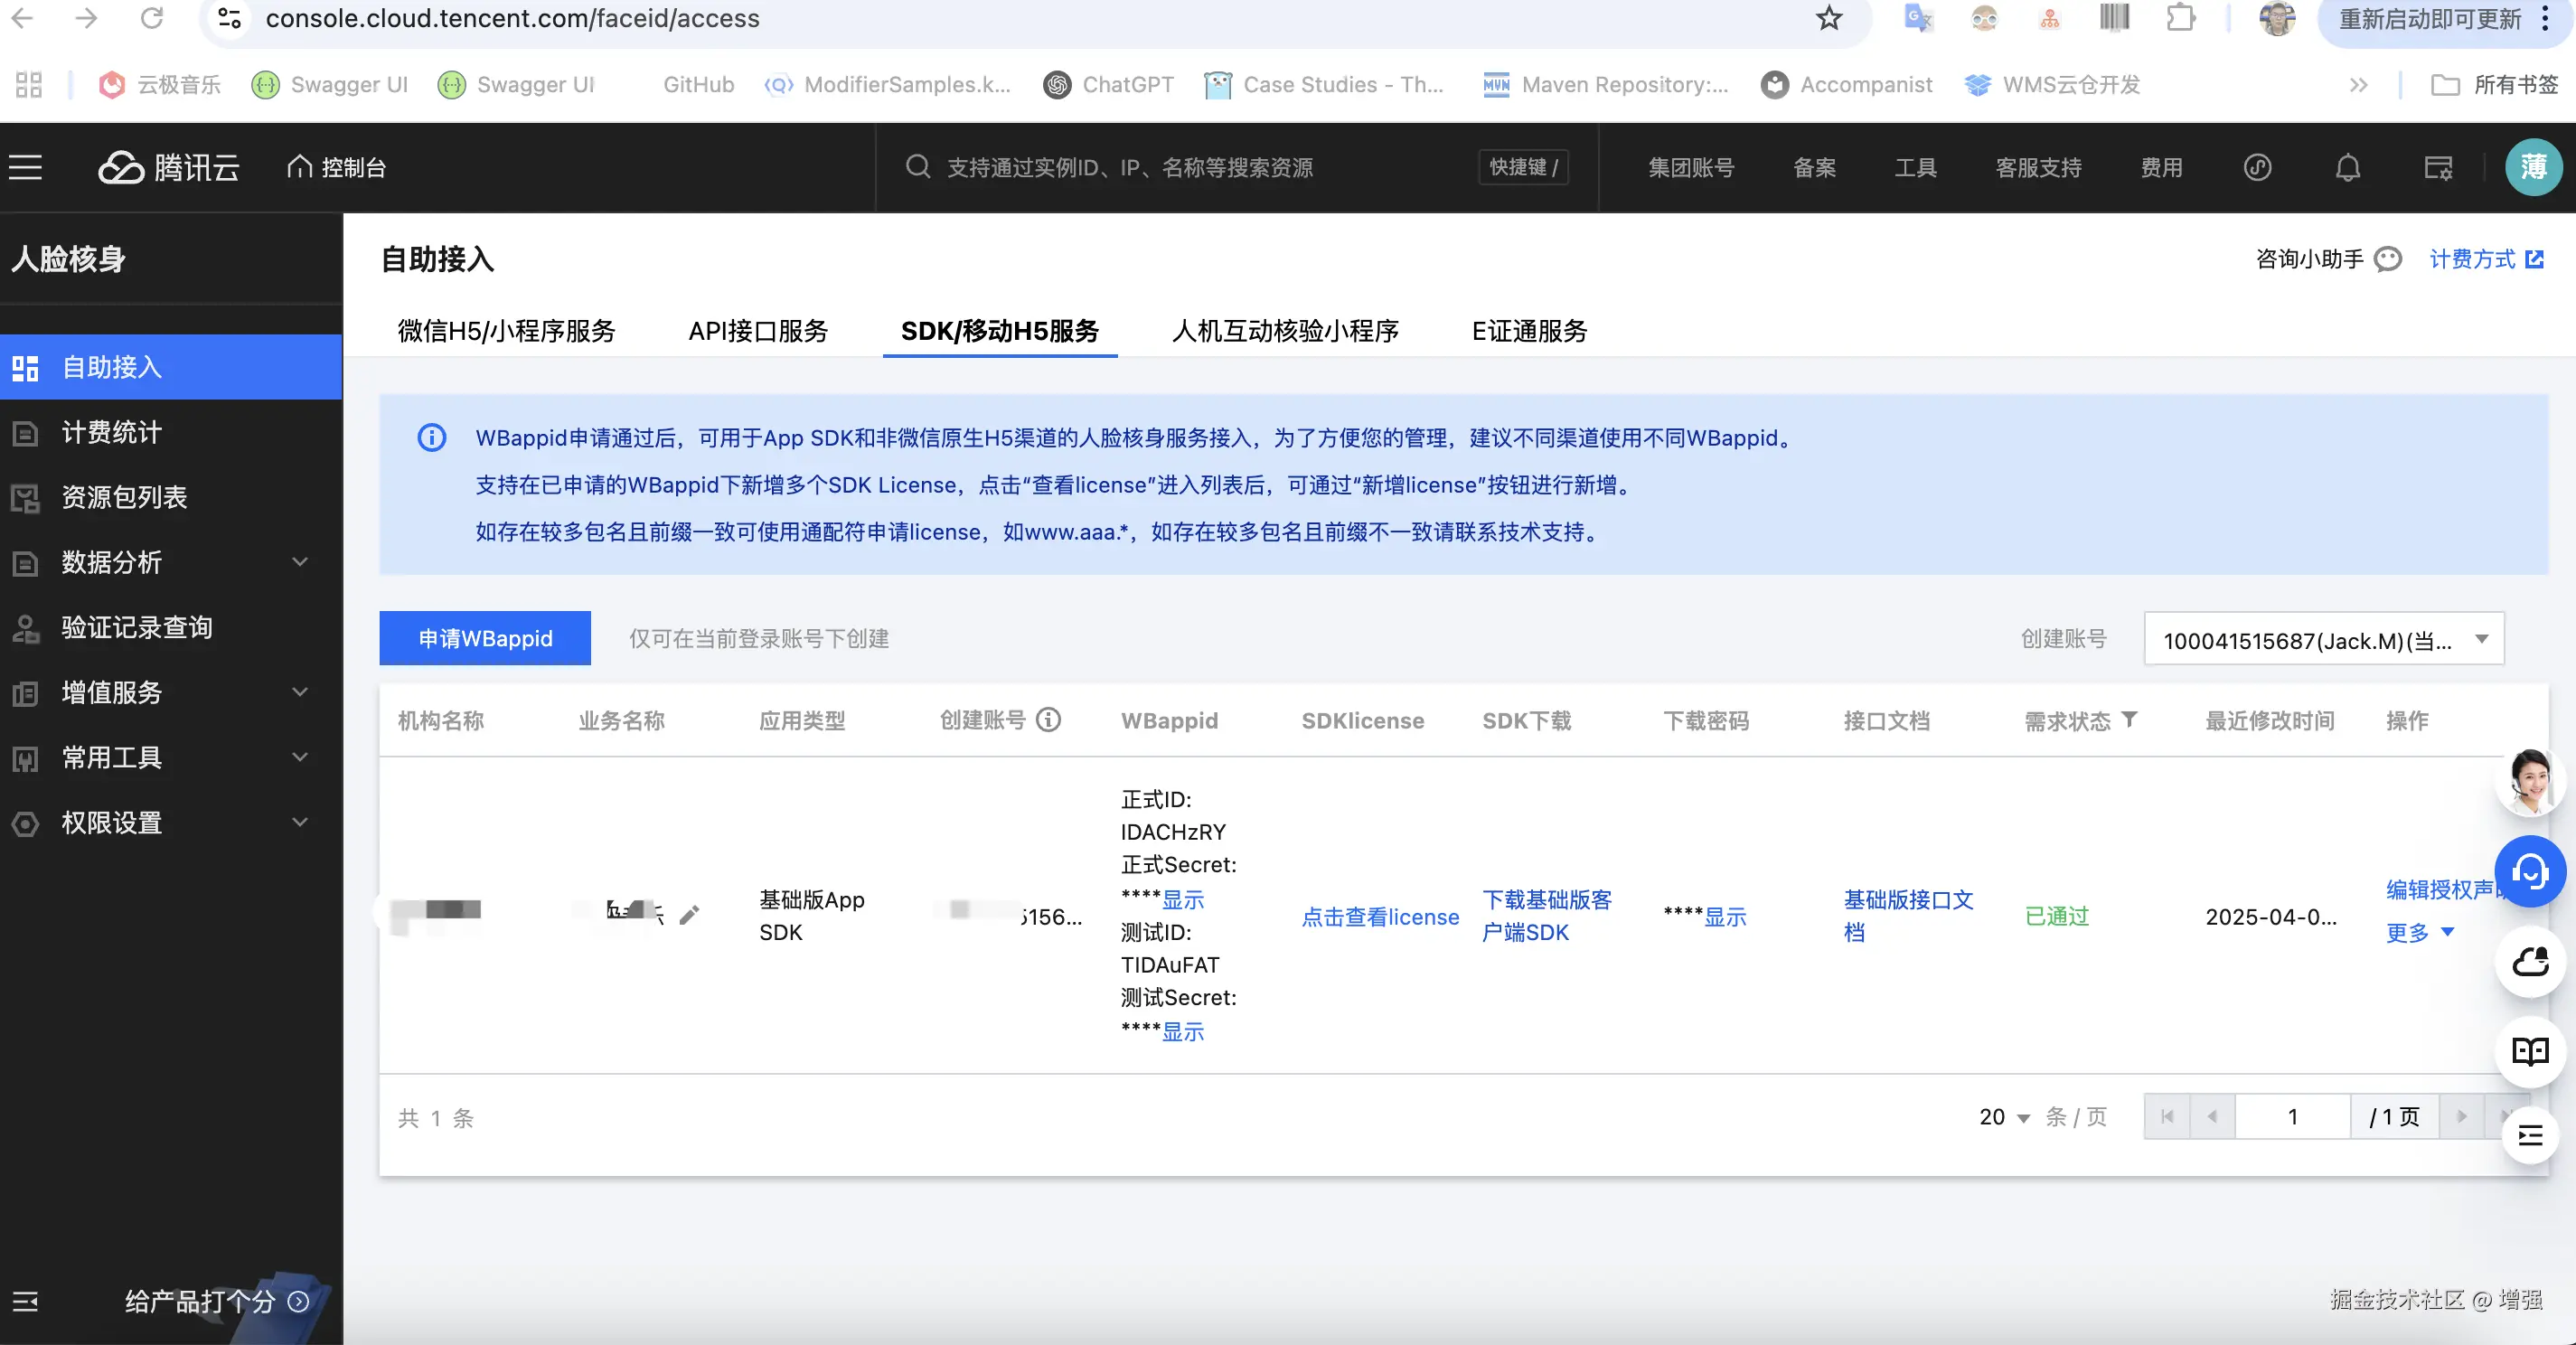2576x1345 pixels.
Task: Click the notification bell icon
Action: pyautogui.click(x=2347, y=167)
